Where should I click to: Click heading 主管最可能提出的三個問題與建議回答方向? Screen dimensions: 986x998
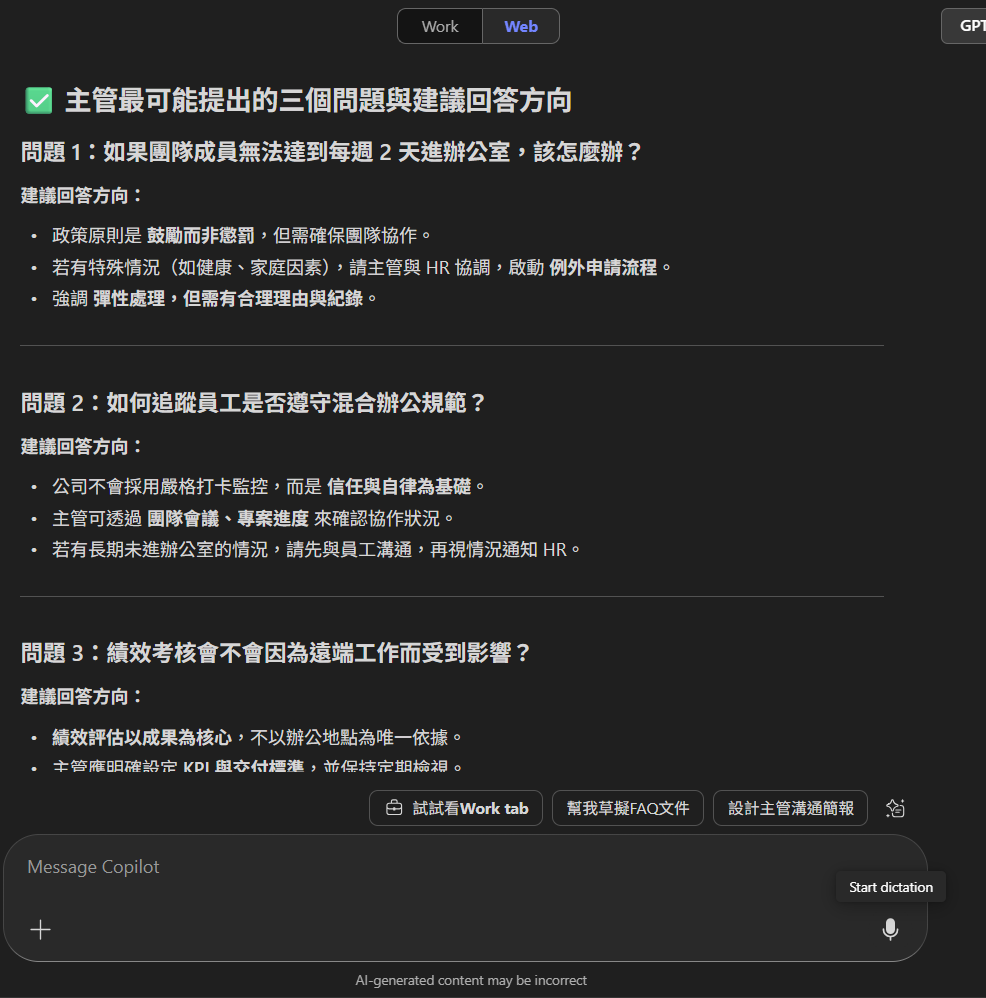point(318,101)
